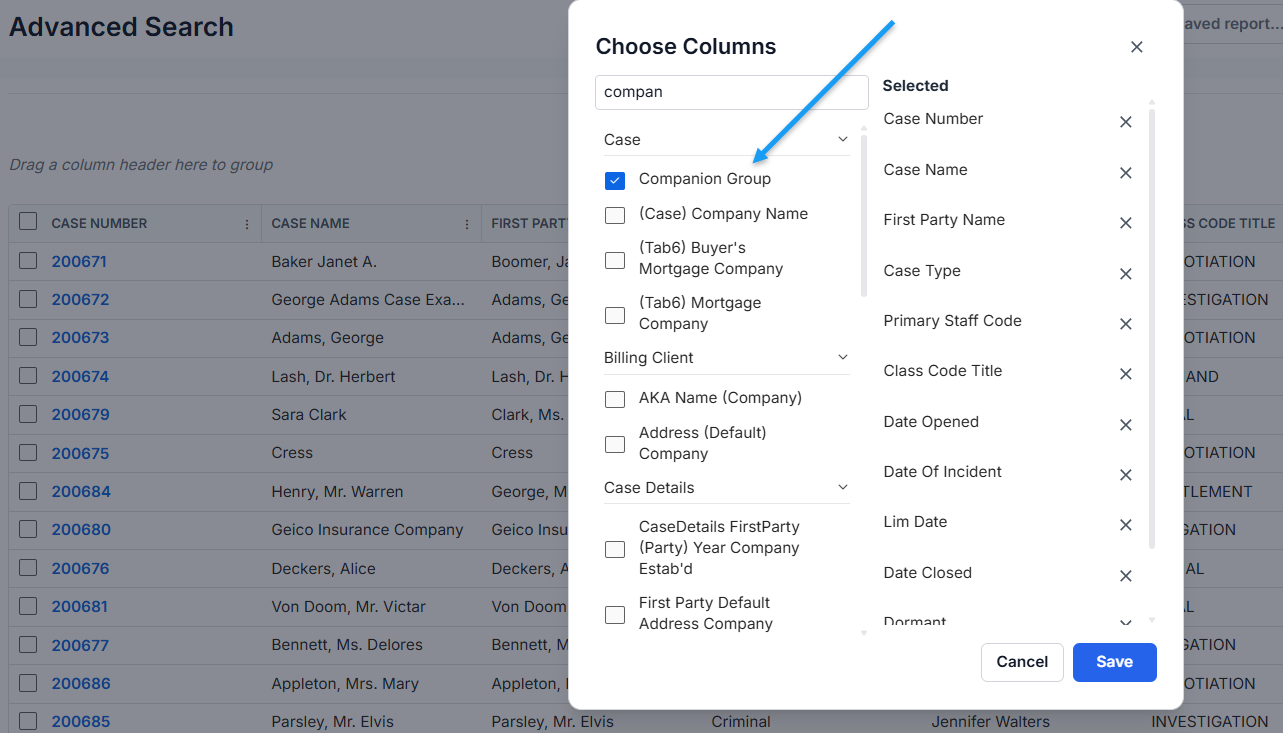The width and height of the screenshot is (1283, 733).
Task: Remove Class Code Title from Selected list
Action: click(1125, 374)
